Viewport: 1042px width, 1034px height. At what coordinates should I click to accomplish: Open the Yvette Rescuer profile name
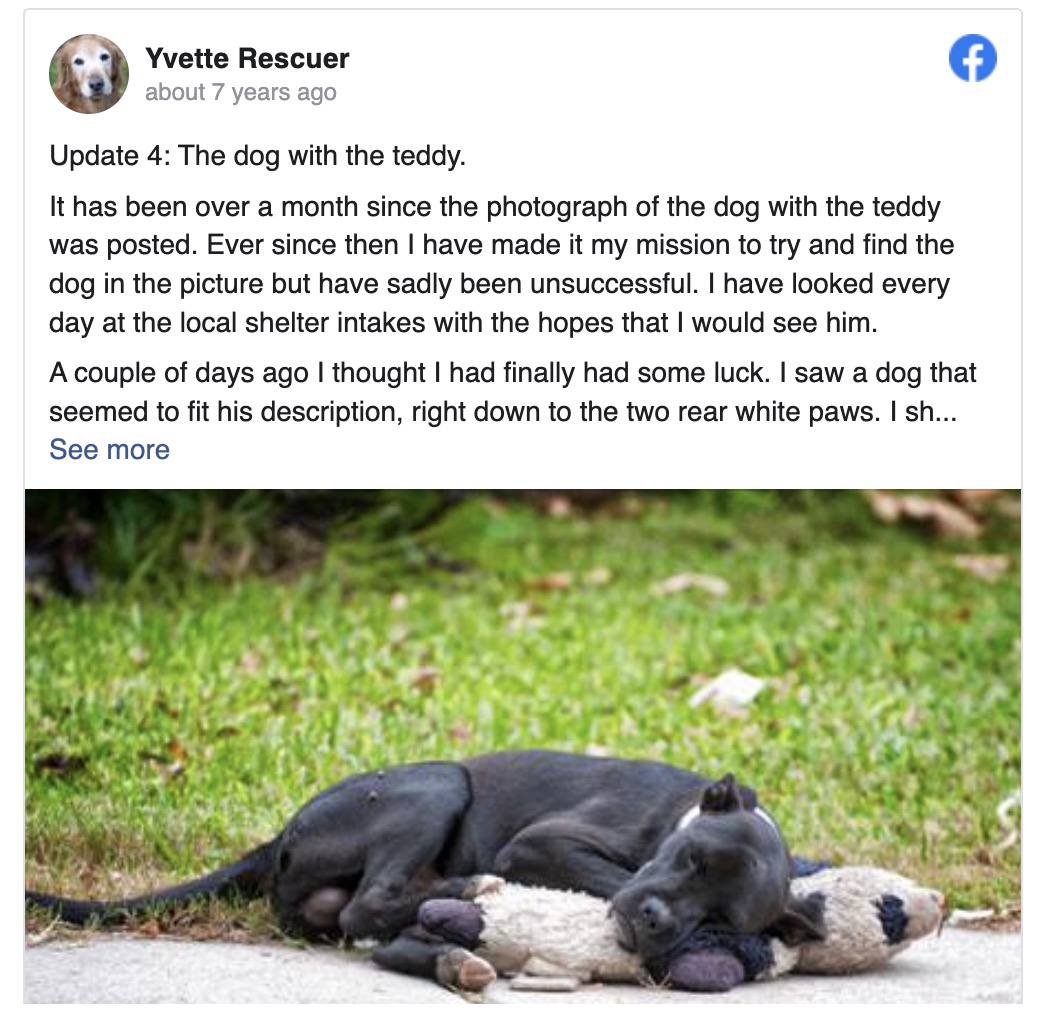pos(247,58)
